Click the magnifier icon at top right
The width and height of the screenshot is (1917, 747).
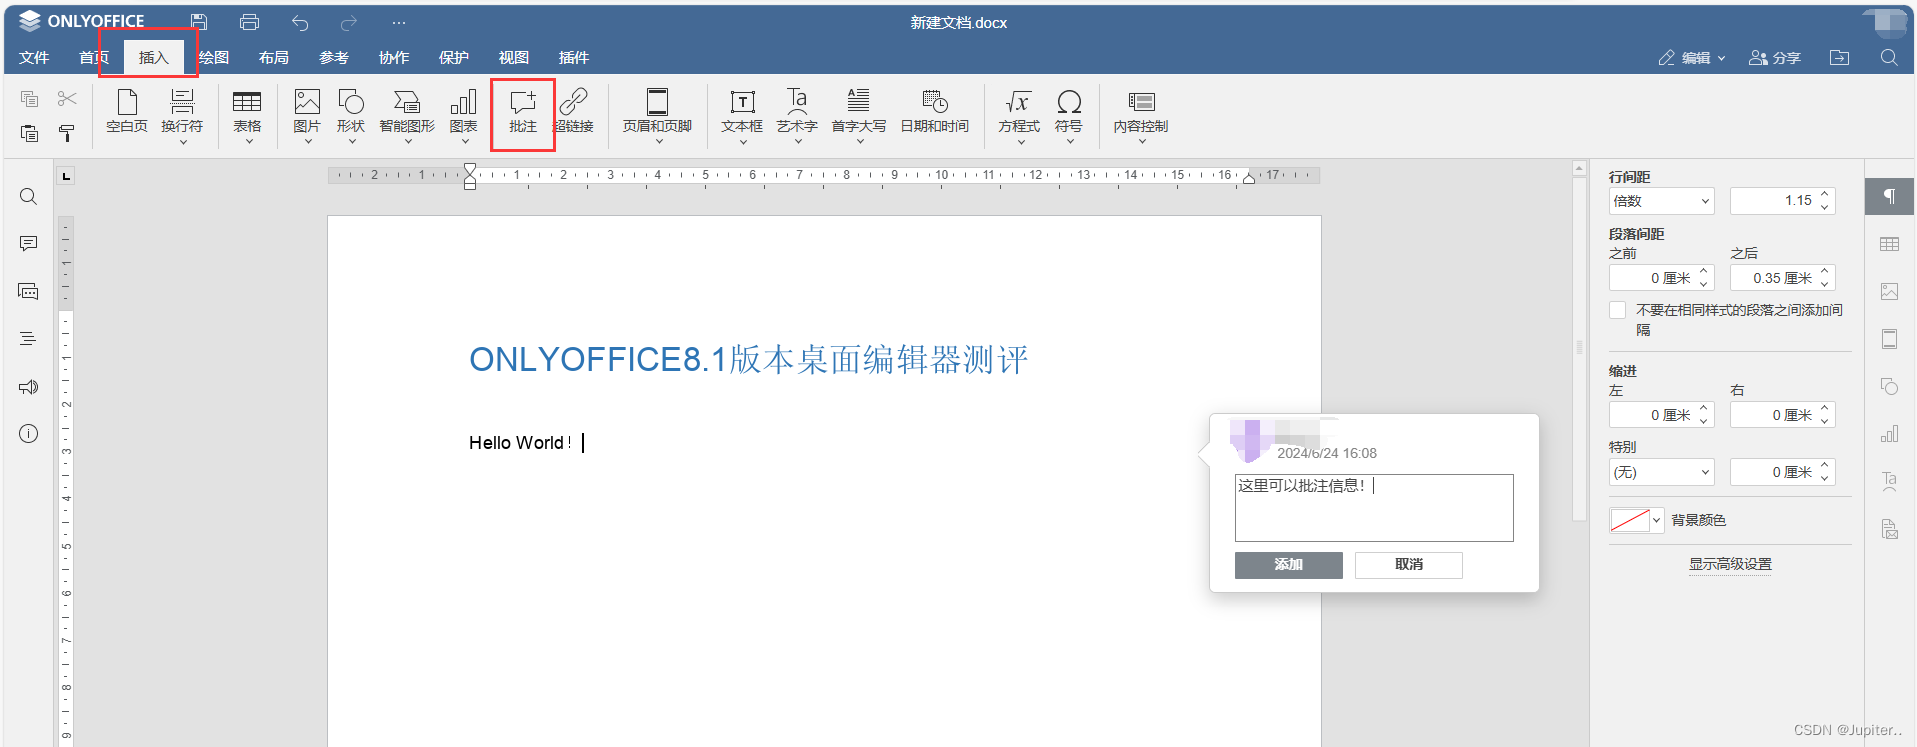(x=1889, y=57)
